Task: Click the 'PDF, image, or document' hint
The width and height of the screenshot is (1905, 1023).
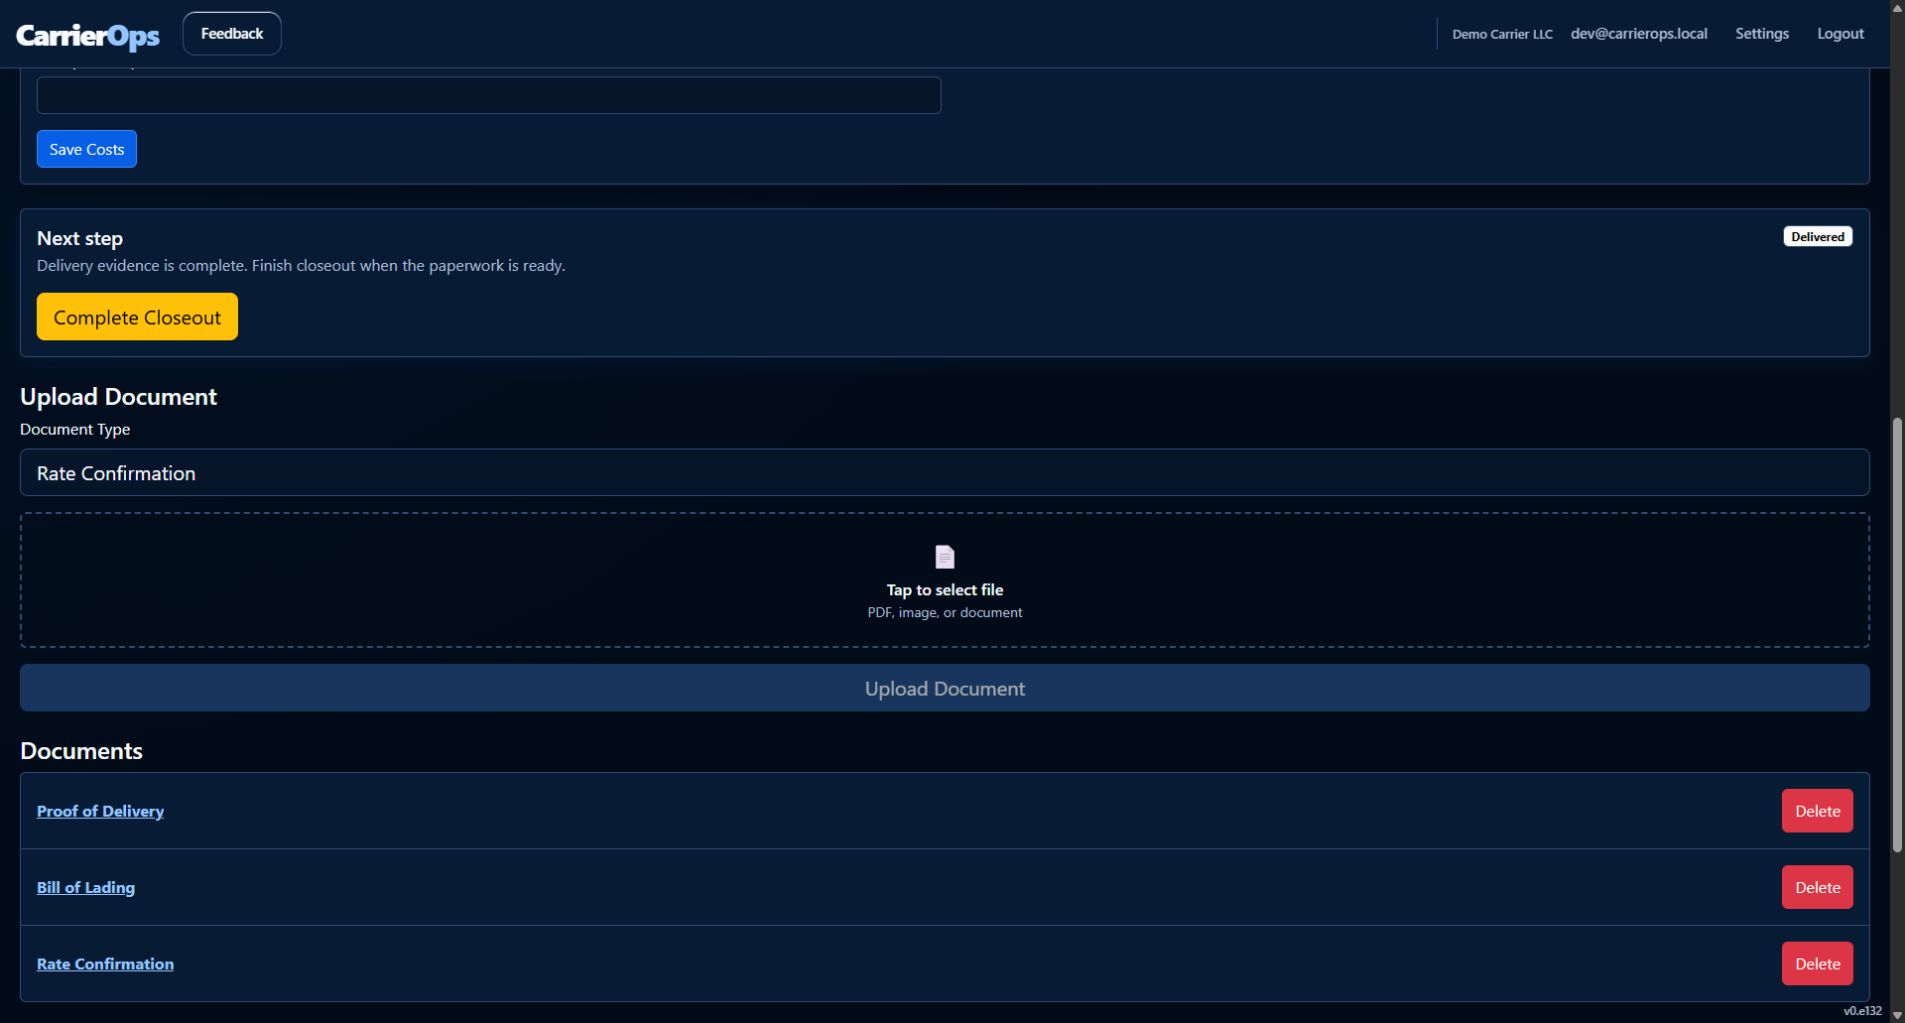Action: click(x=944, y=612)
